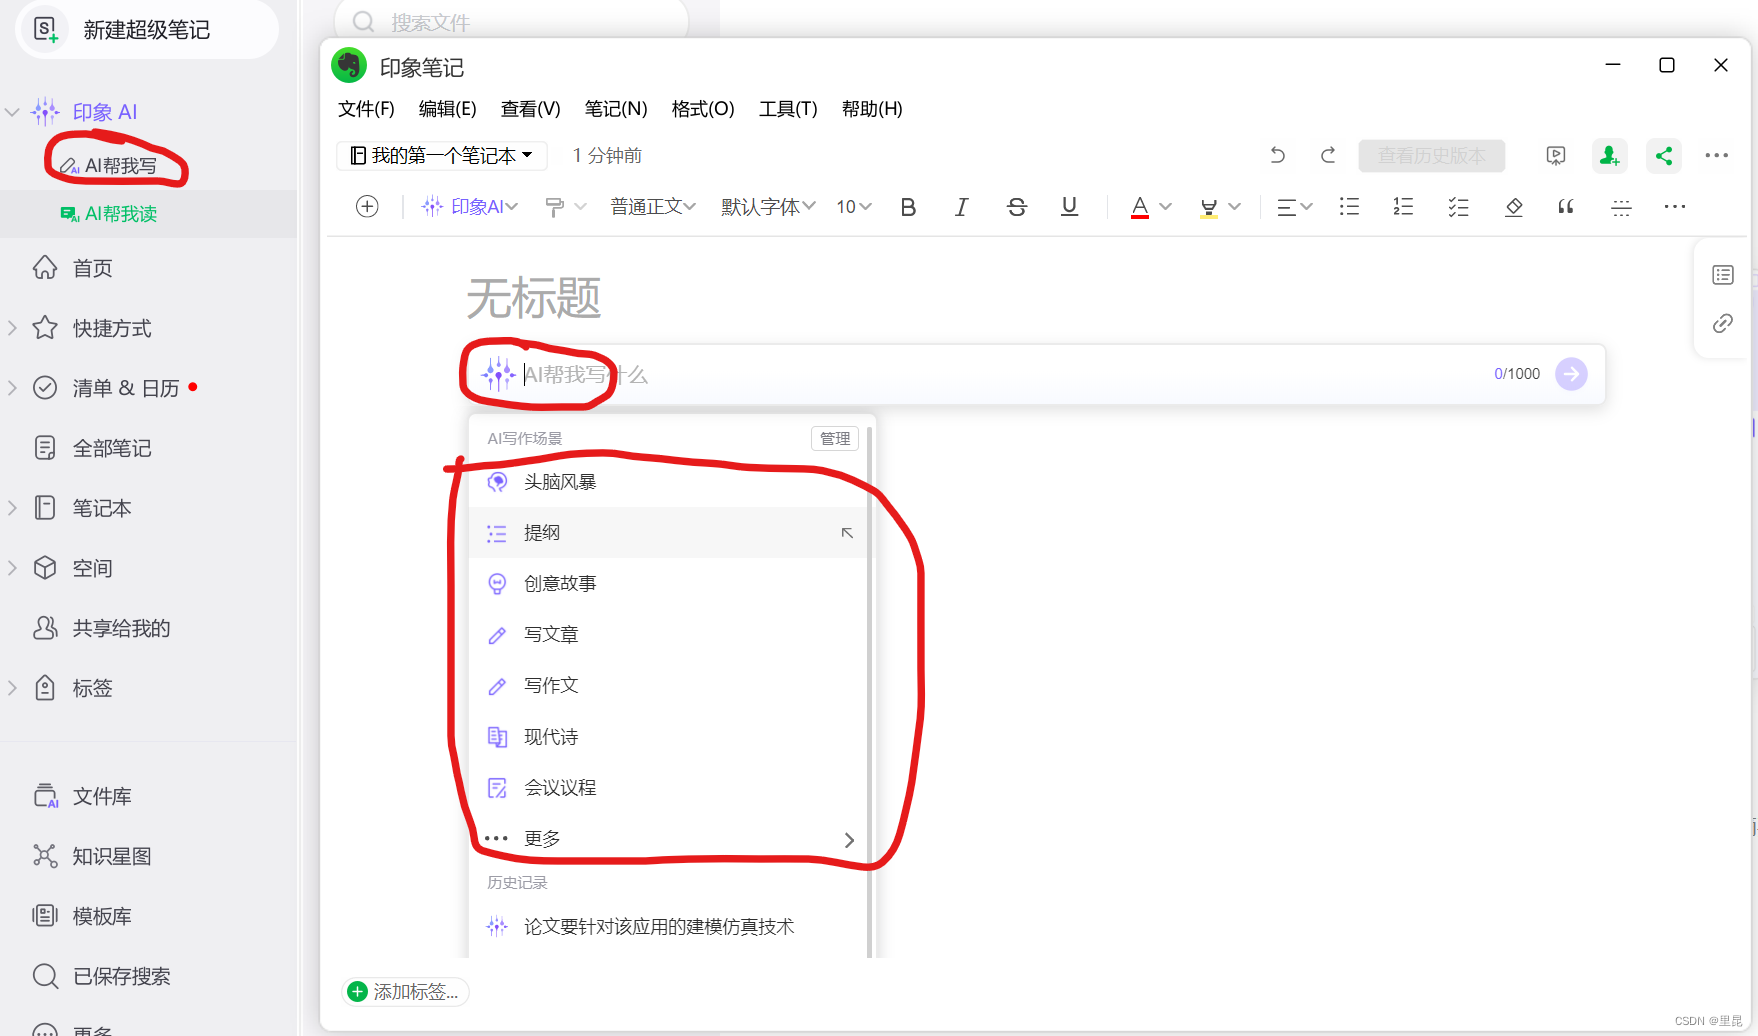Open the 文件(F) menu

[x=366, y=109]
